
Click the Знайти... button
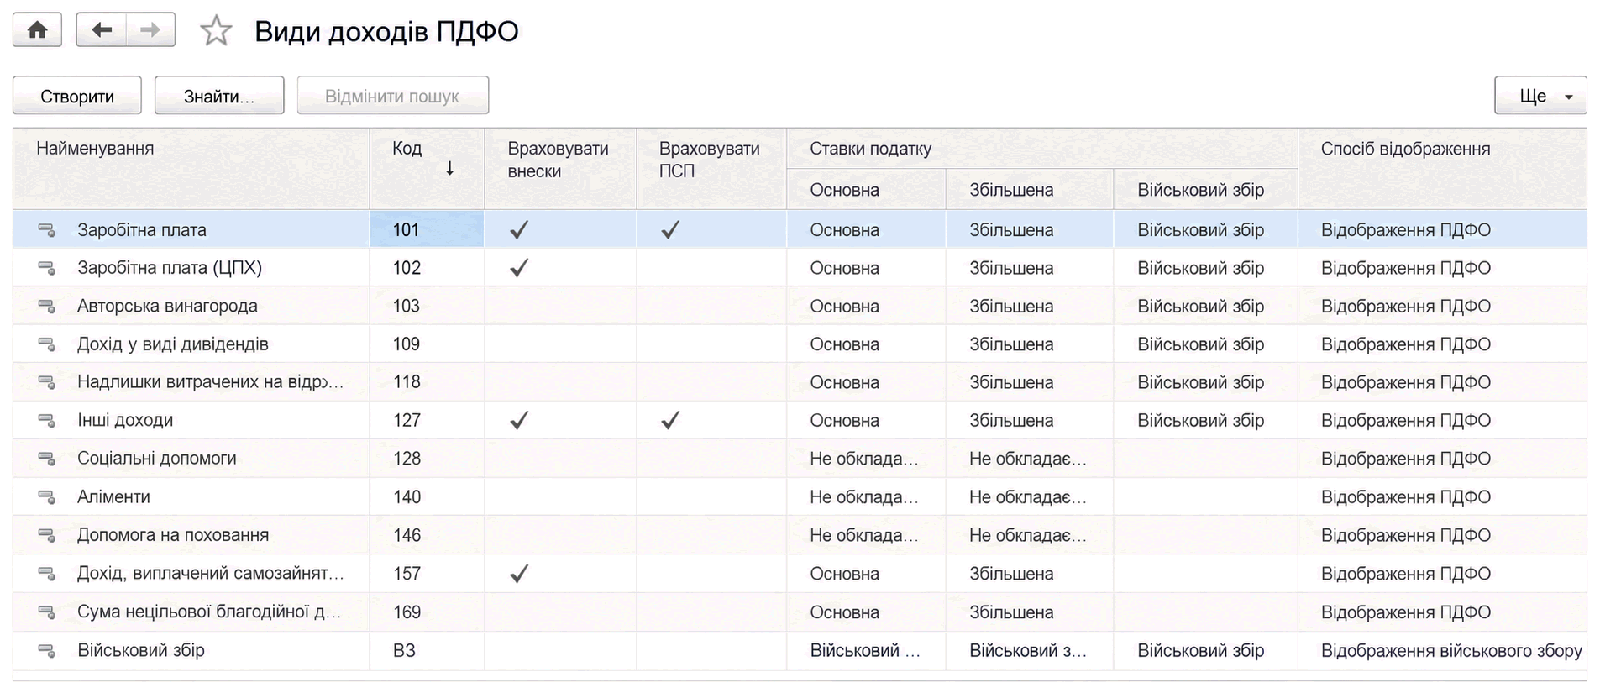point(219,96)
